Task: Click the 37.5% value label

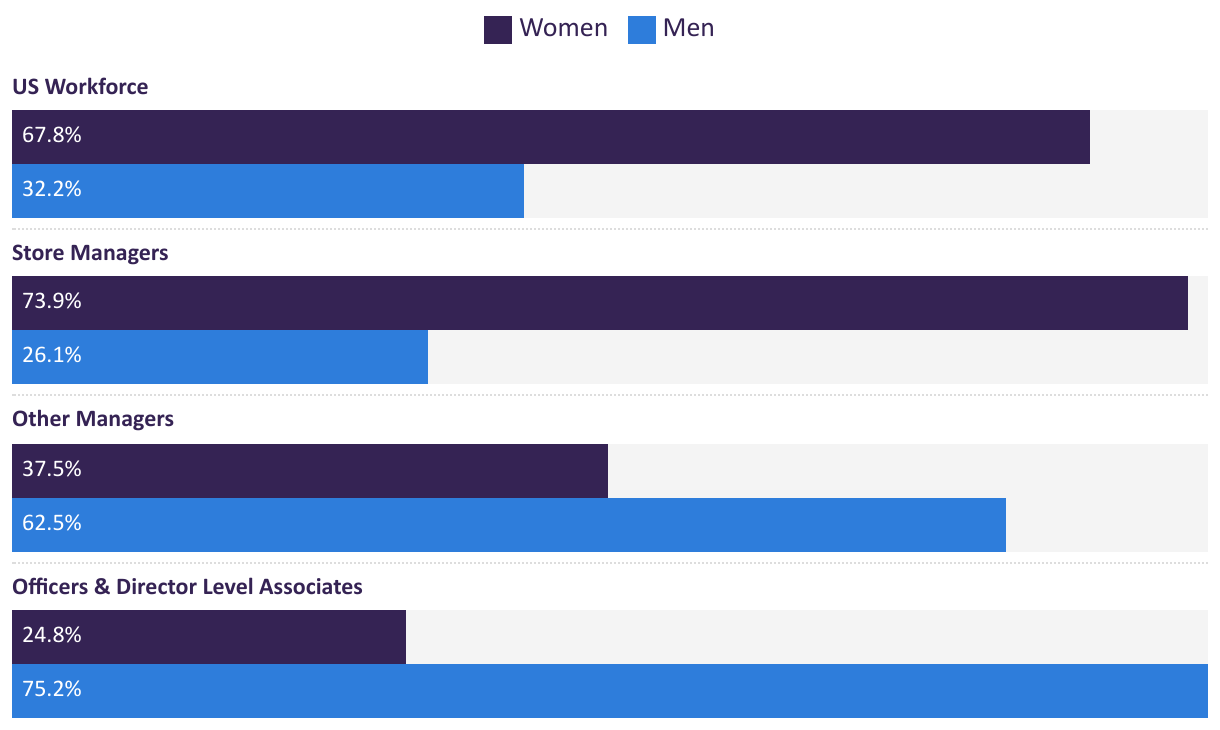Action: pos(52,470)
